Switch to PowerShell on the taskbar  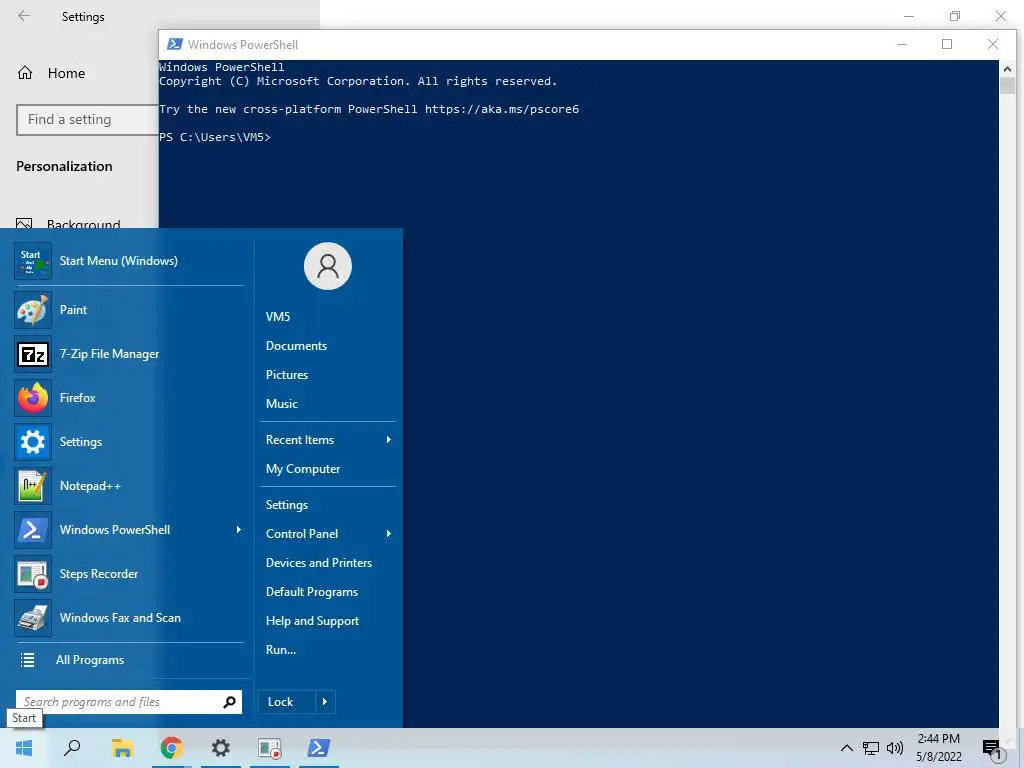(319, 748)
